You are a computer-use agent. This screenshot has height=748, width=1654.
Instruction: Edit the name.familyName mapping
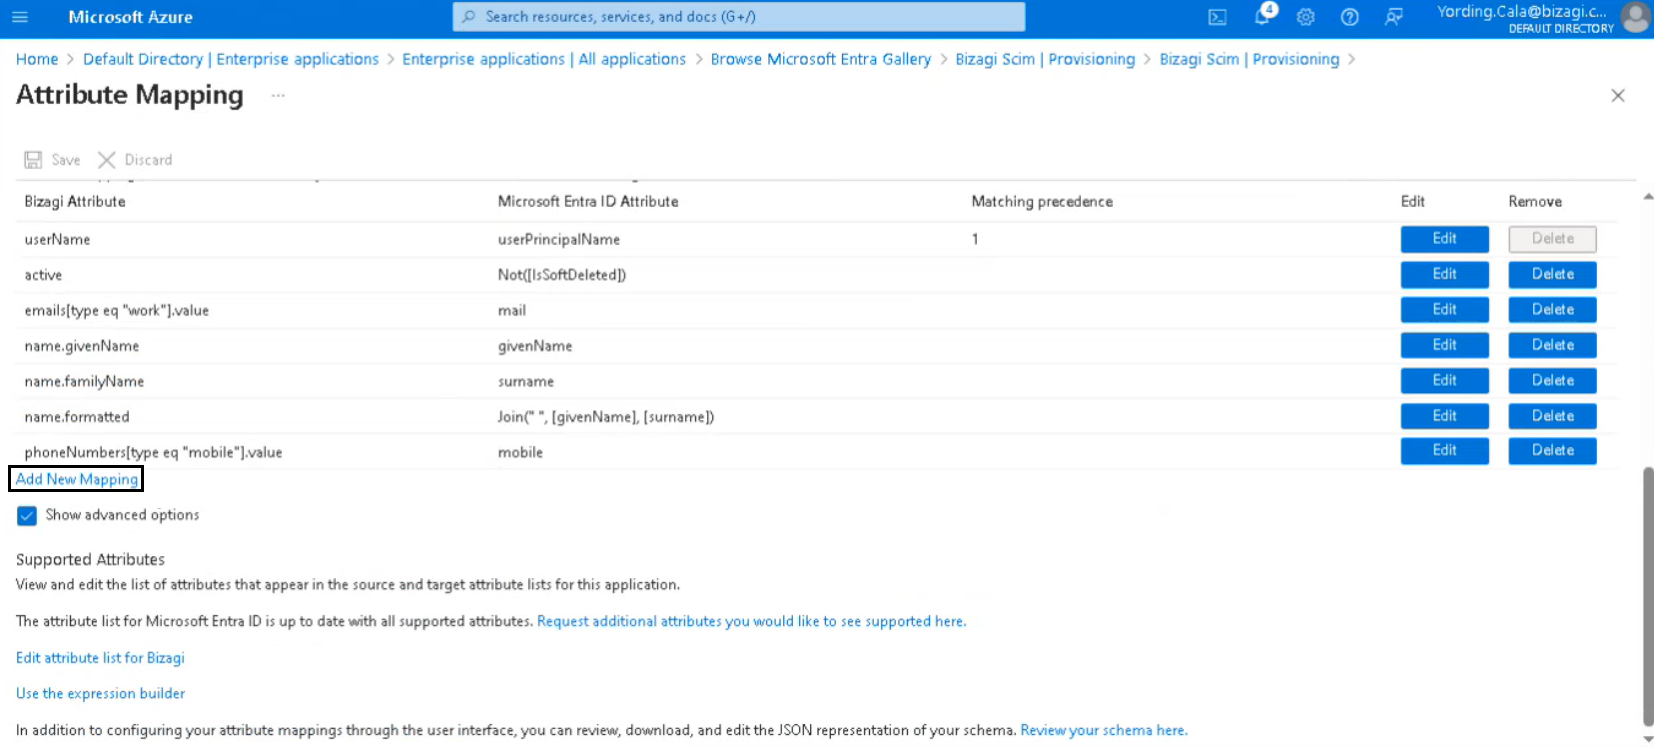click(x=1444, y=381)
